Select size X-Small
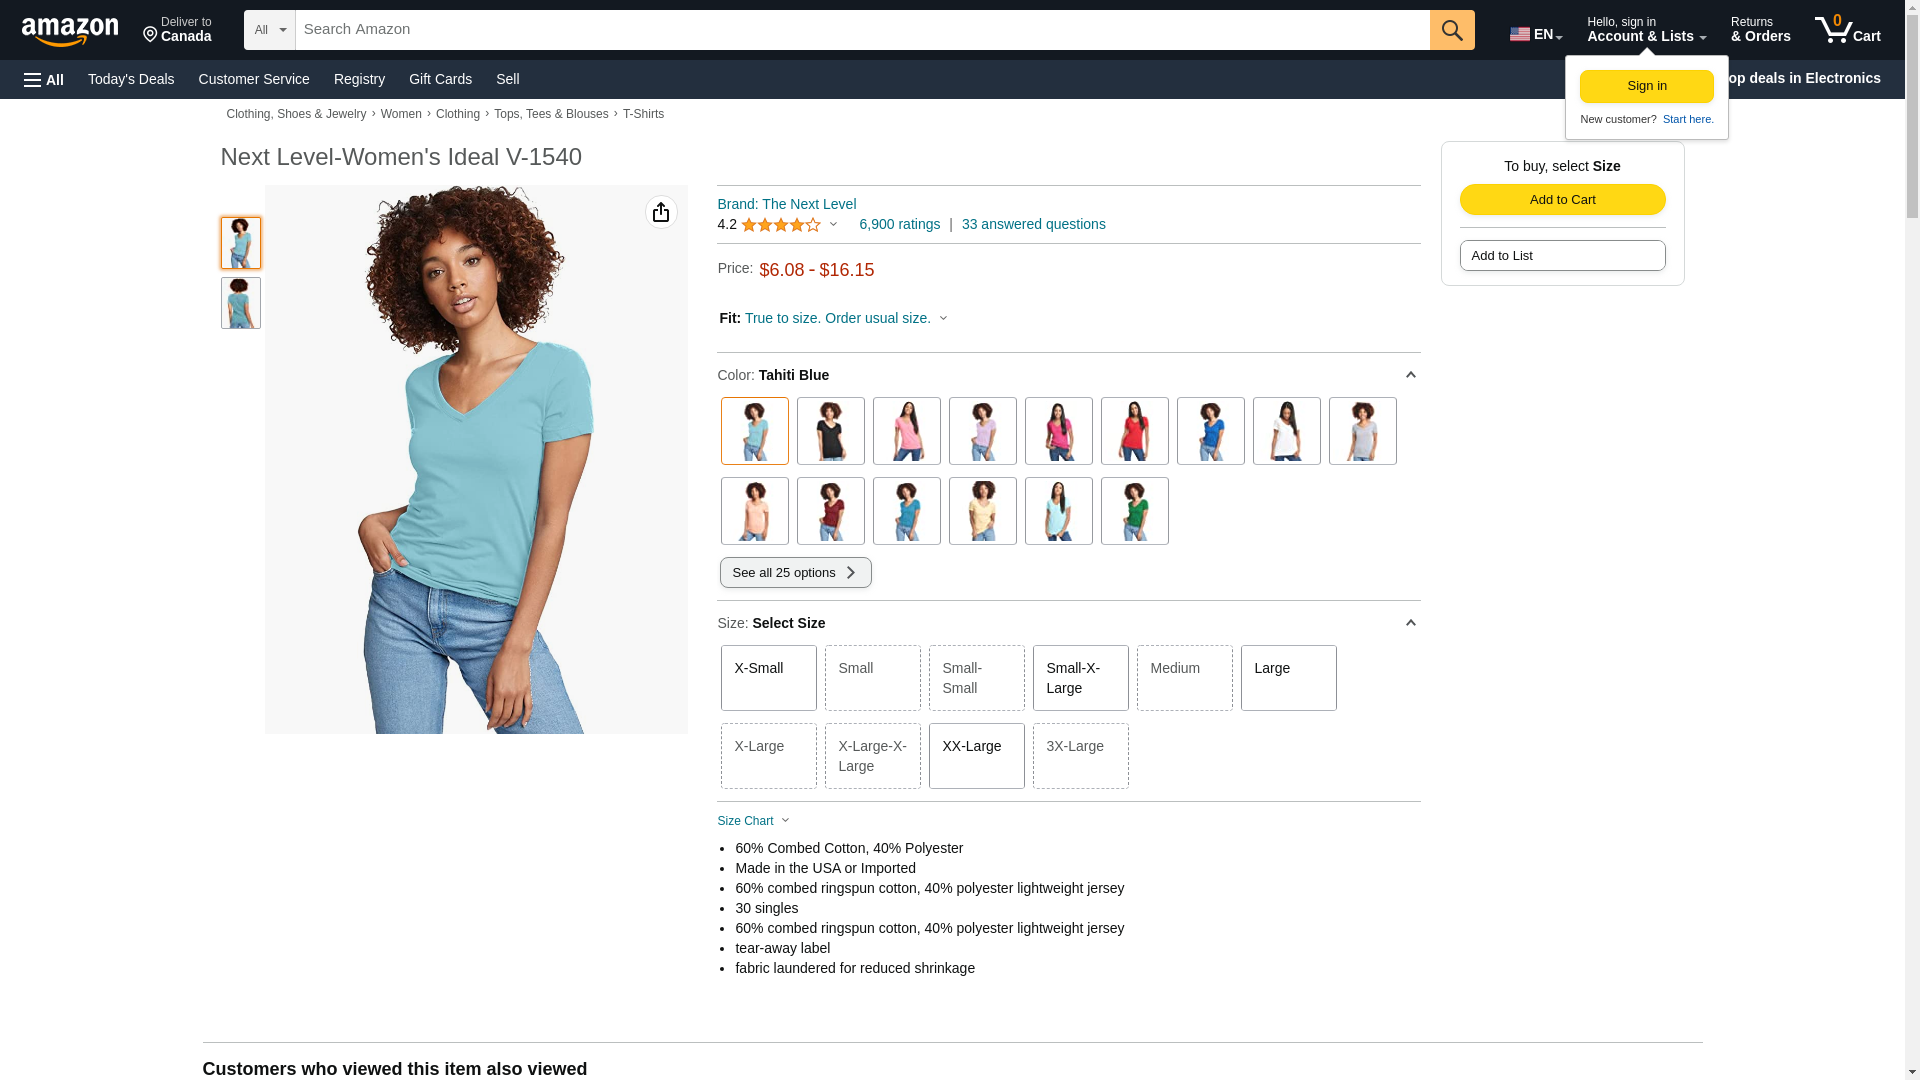 tap(768, 677)
